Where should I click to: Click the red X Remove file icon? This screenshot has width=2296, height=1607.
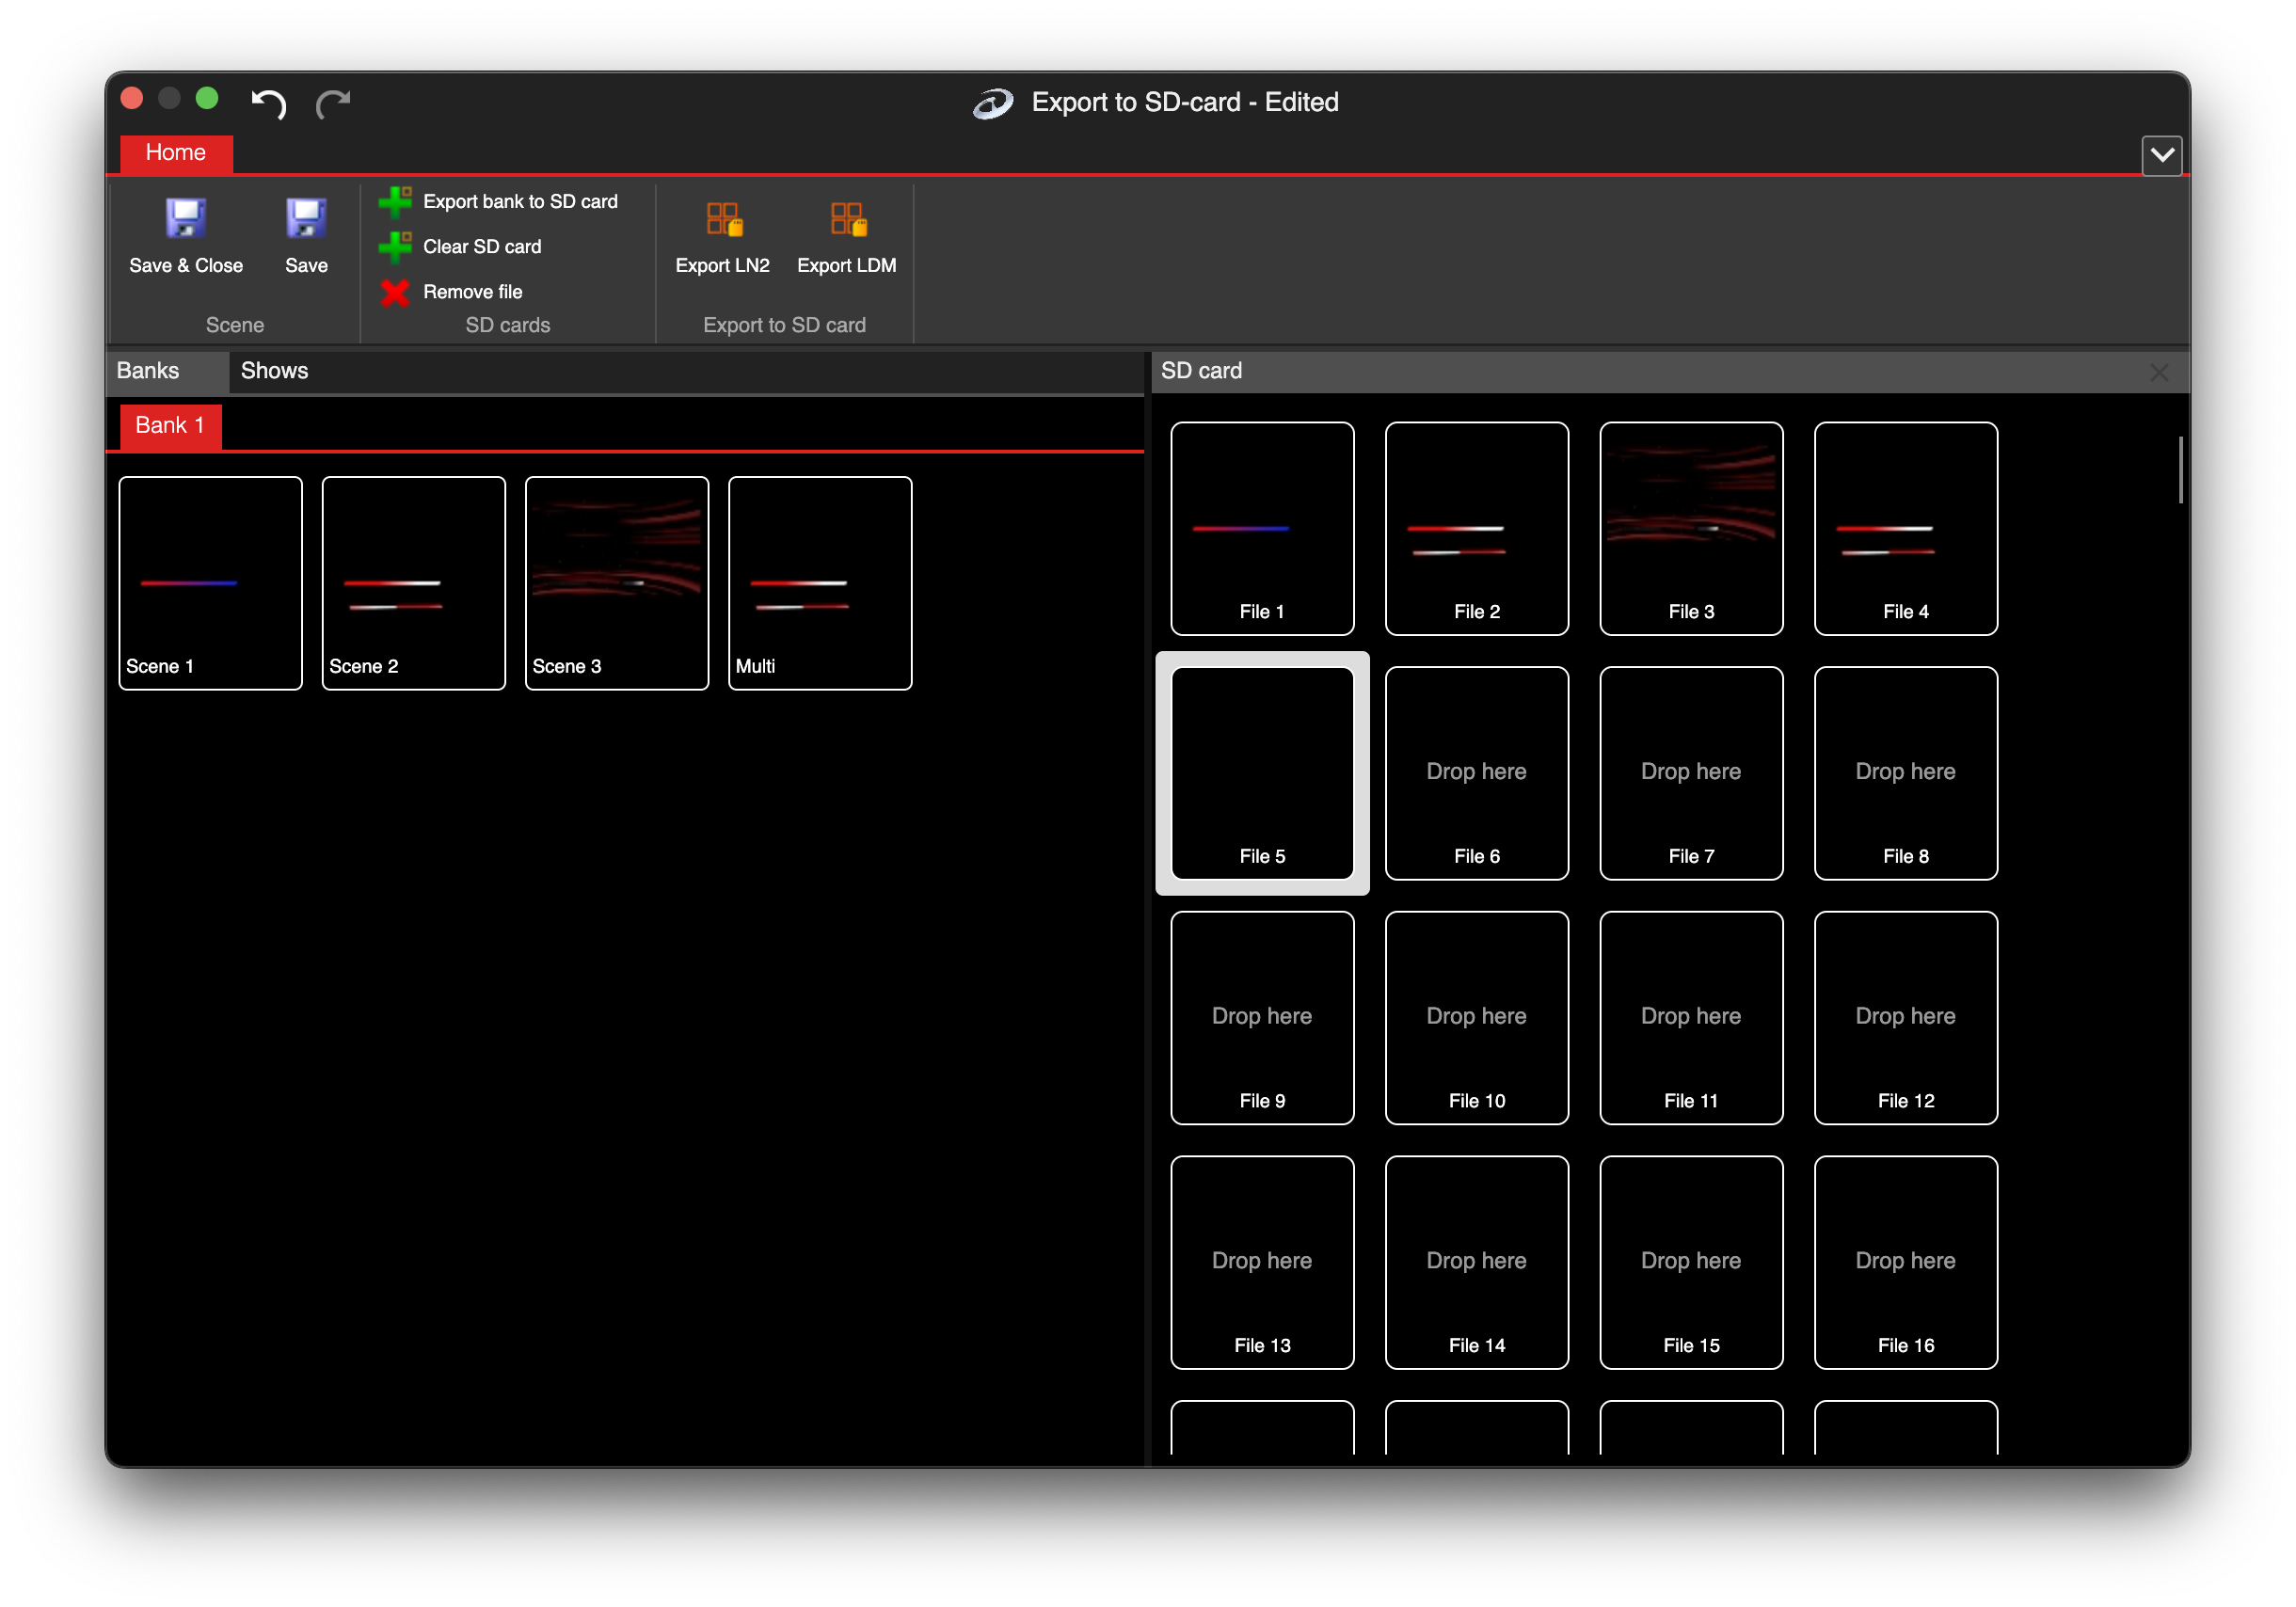pyautogui.click(x=395, y=292)
